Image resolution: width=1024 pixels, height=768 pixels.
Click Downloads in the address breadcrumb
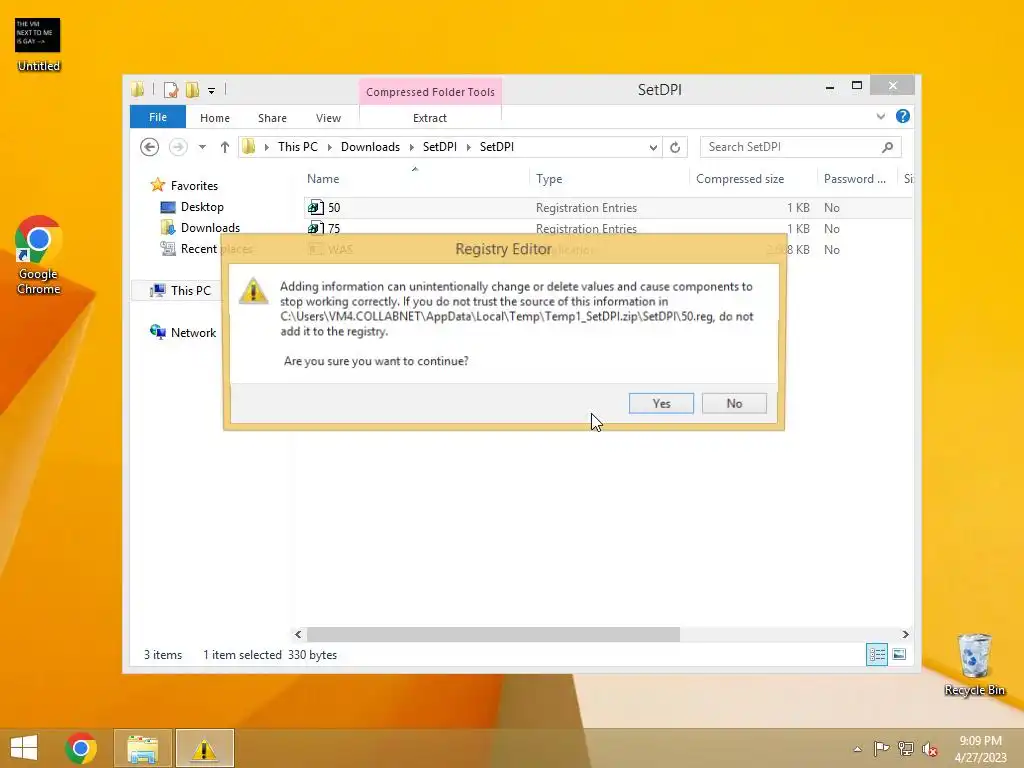[370, 147]
